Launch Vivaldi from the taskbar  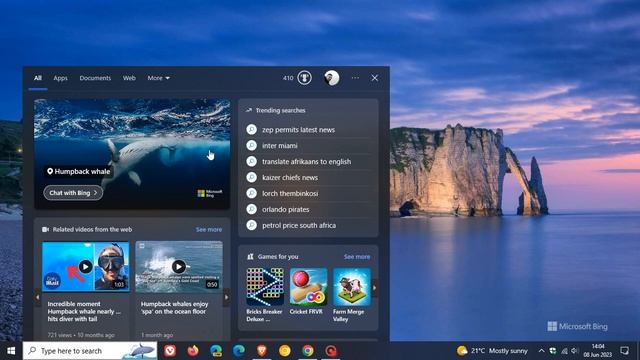click(170, 351)
